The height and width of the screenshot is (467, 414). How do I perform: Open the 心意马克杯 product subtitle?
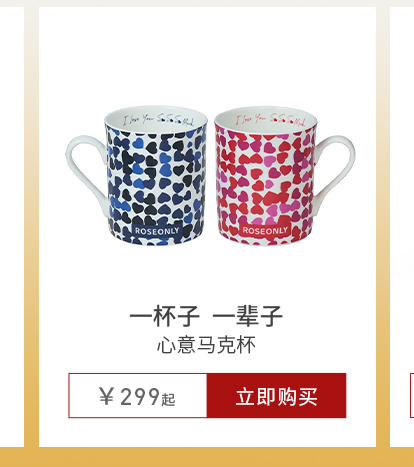tap(206, 345)
